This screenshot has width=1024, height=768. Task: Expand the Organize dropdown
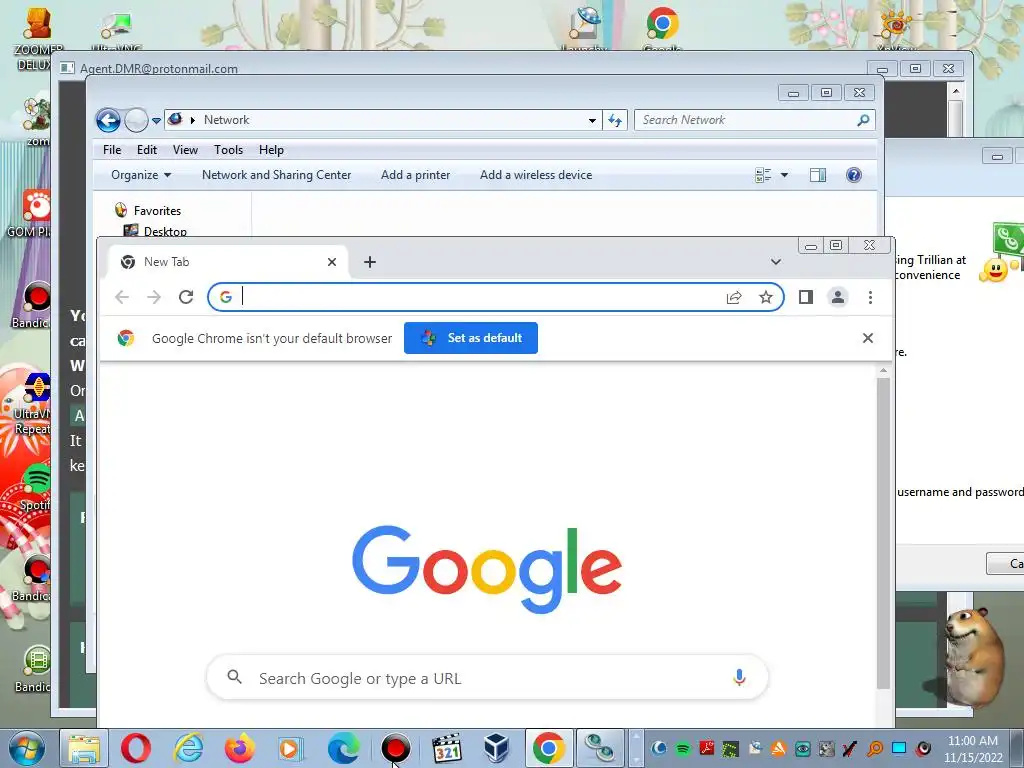tap(141, 175)
